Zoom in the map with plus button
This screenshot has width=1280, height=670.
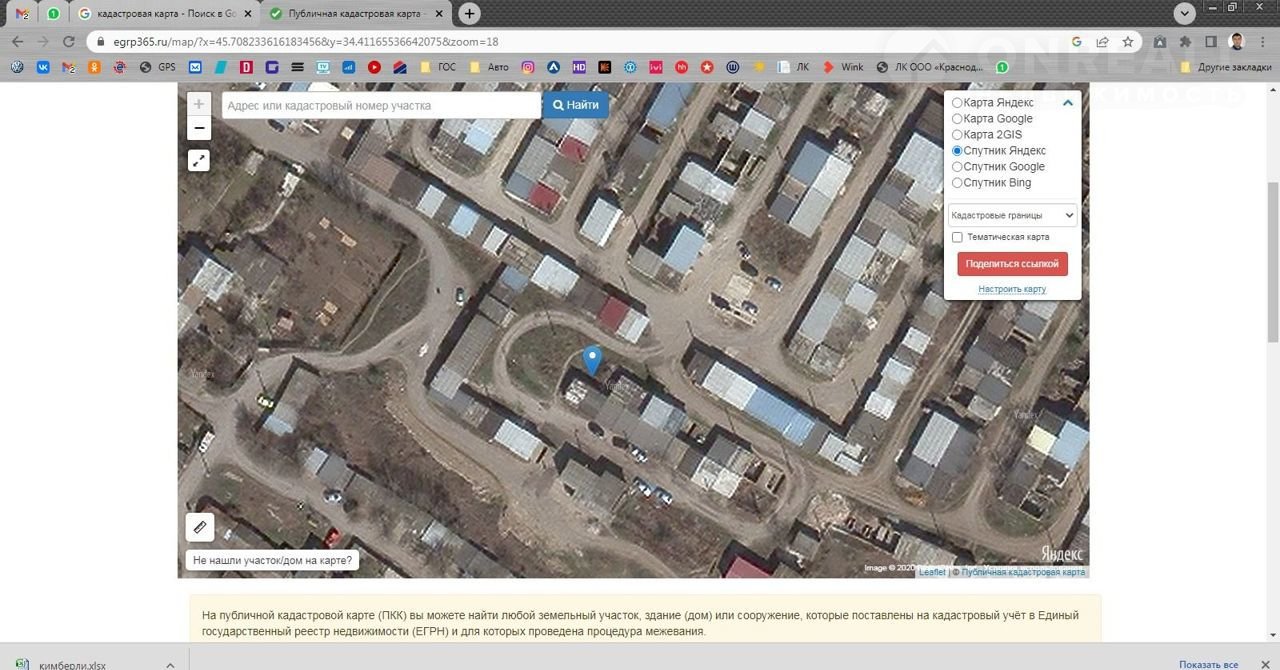[x=199, y=104]
